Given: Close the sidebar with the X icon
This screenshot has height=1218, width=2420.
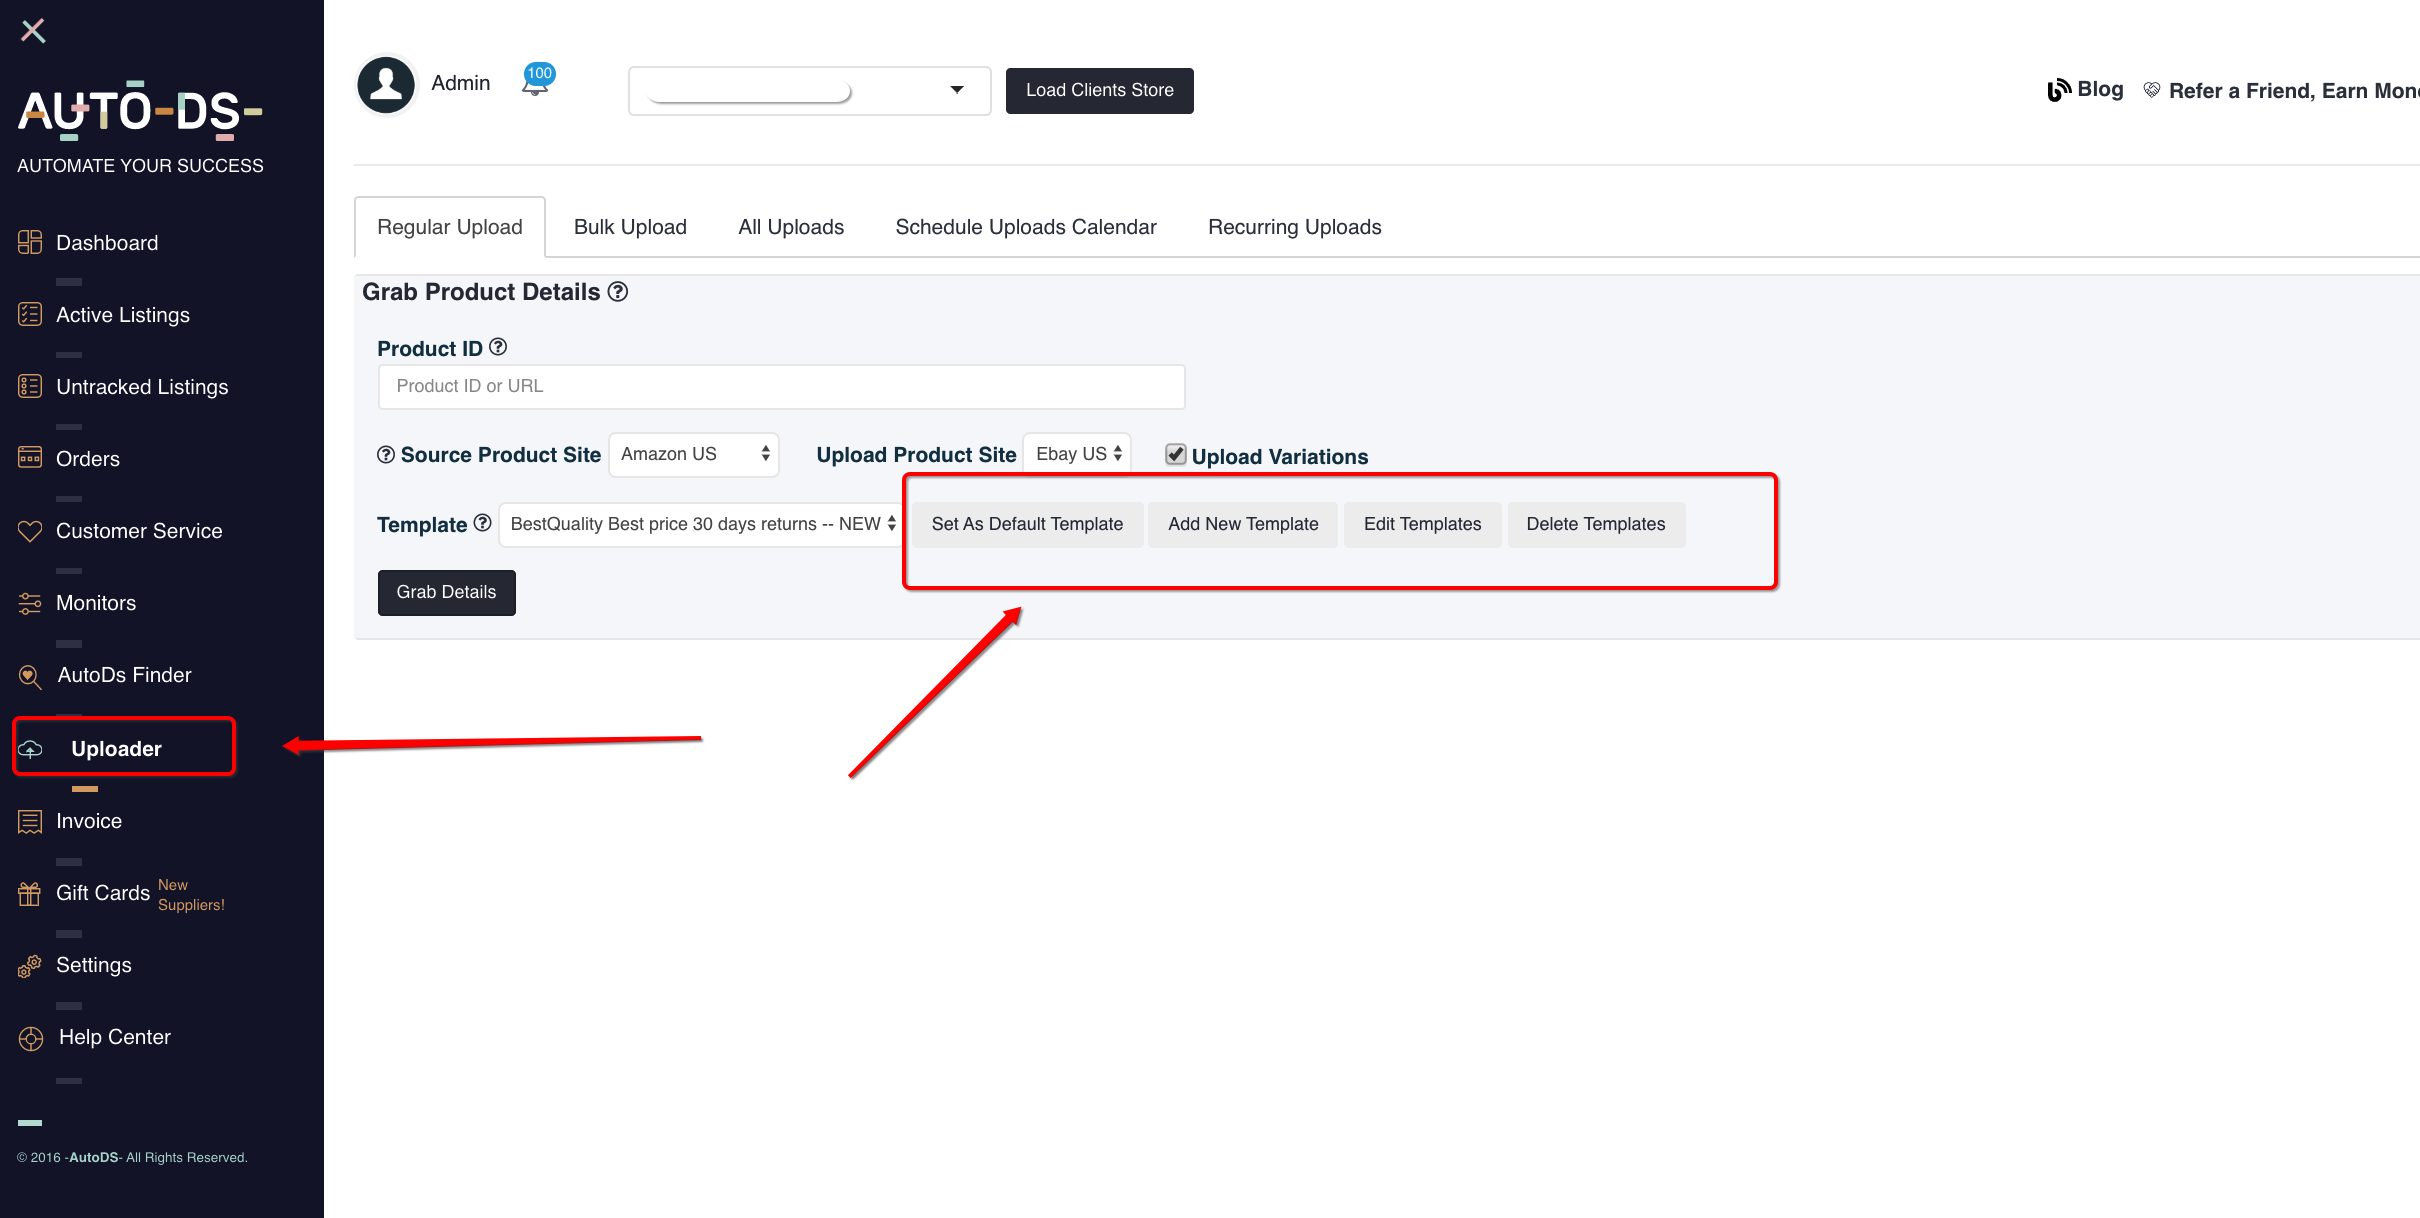Looking at the screenshot, I should point(33,31).
